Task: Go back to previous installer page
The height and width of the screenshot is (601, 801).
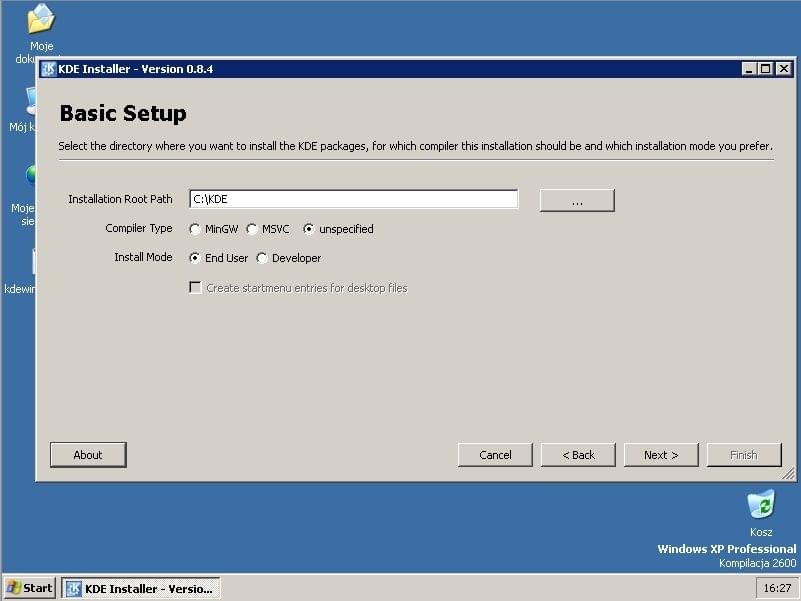Action: point(578,455)
